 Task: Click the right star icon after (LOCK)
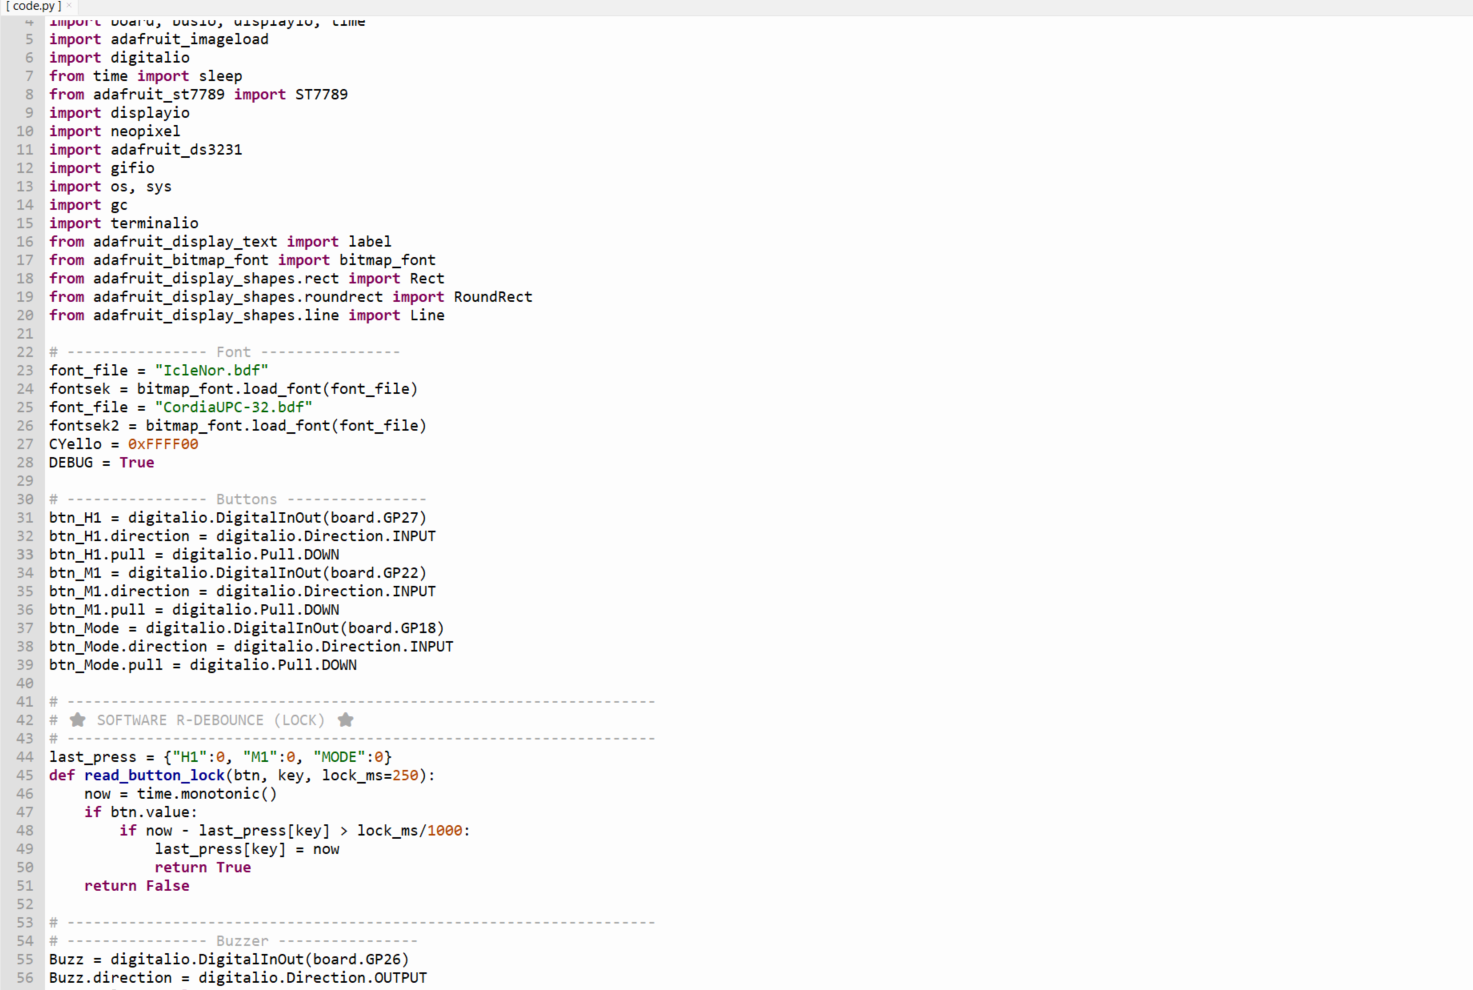tap(346, 720)
